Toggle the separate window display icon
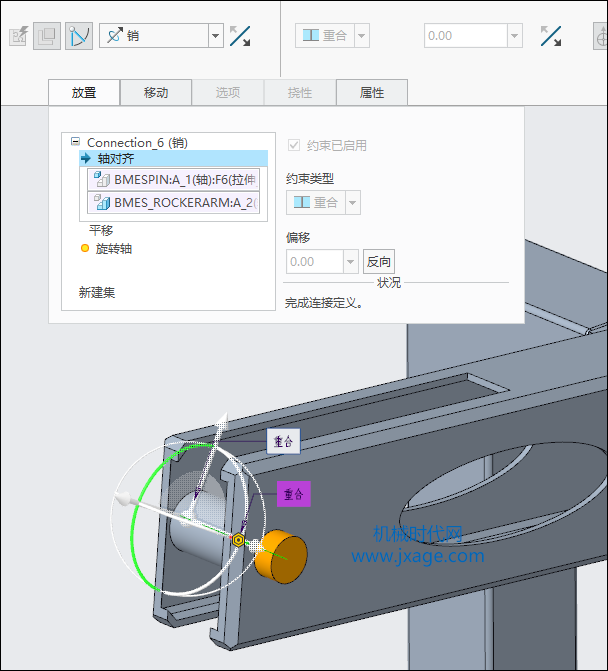Image resolution: width=608 pixels, height=671 pixels. (47, 36)
